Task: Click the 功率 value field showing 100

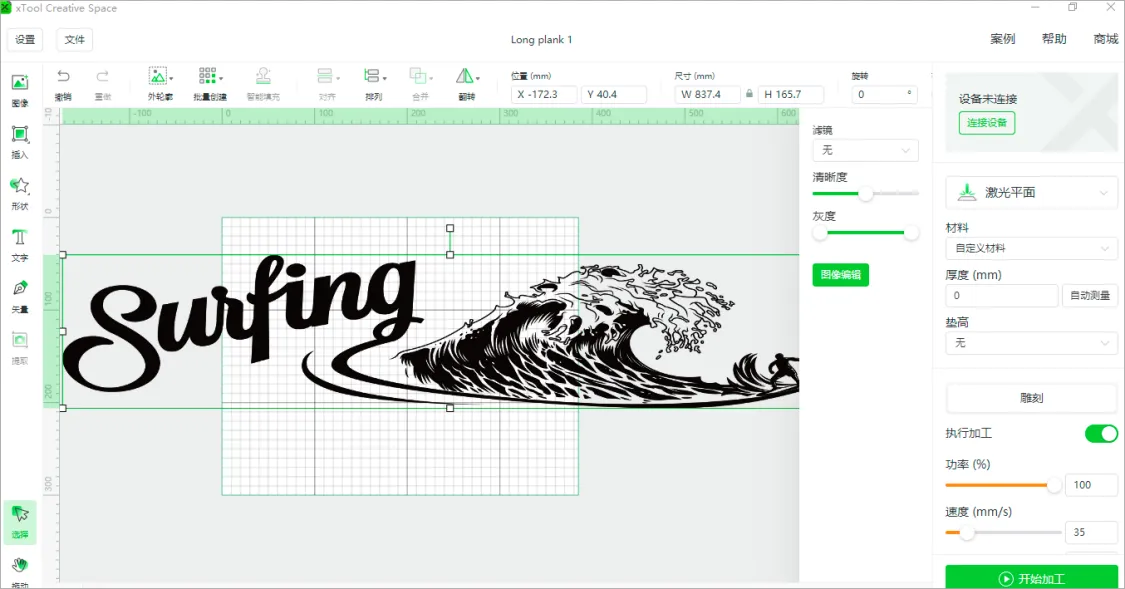Action: (1091, 485)
